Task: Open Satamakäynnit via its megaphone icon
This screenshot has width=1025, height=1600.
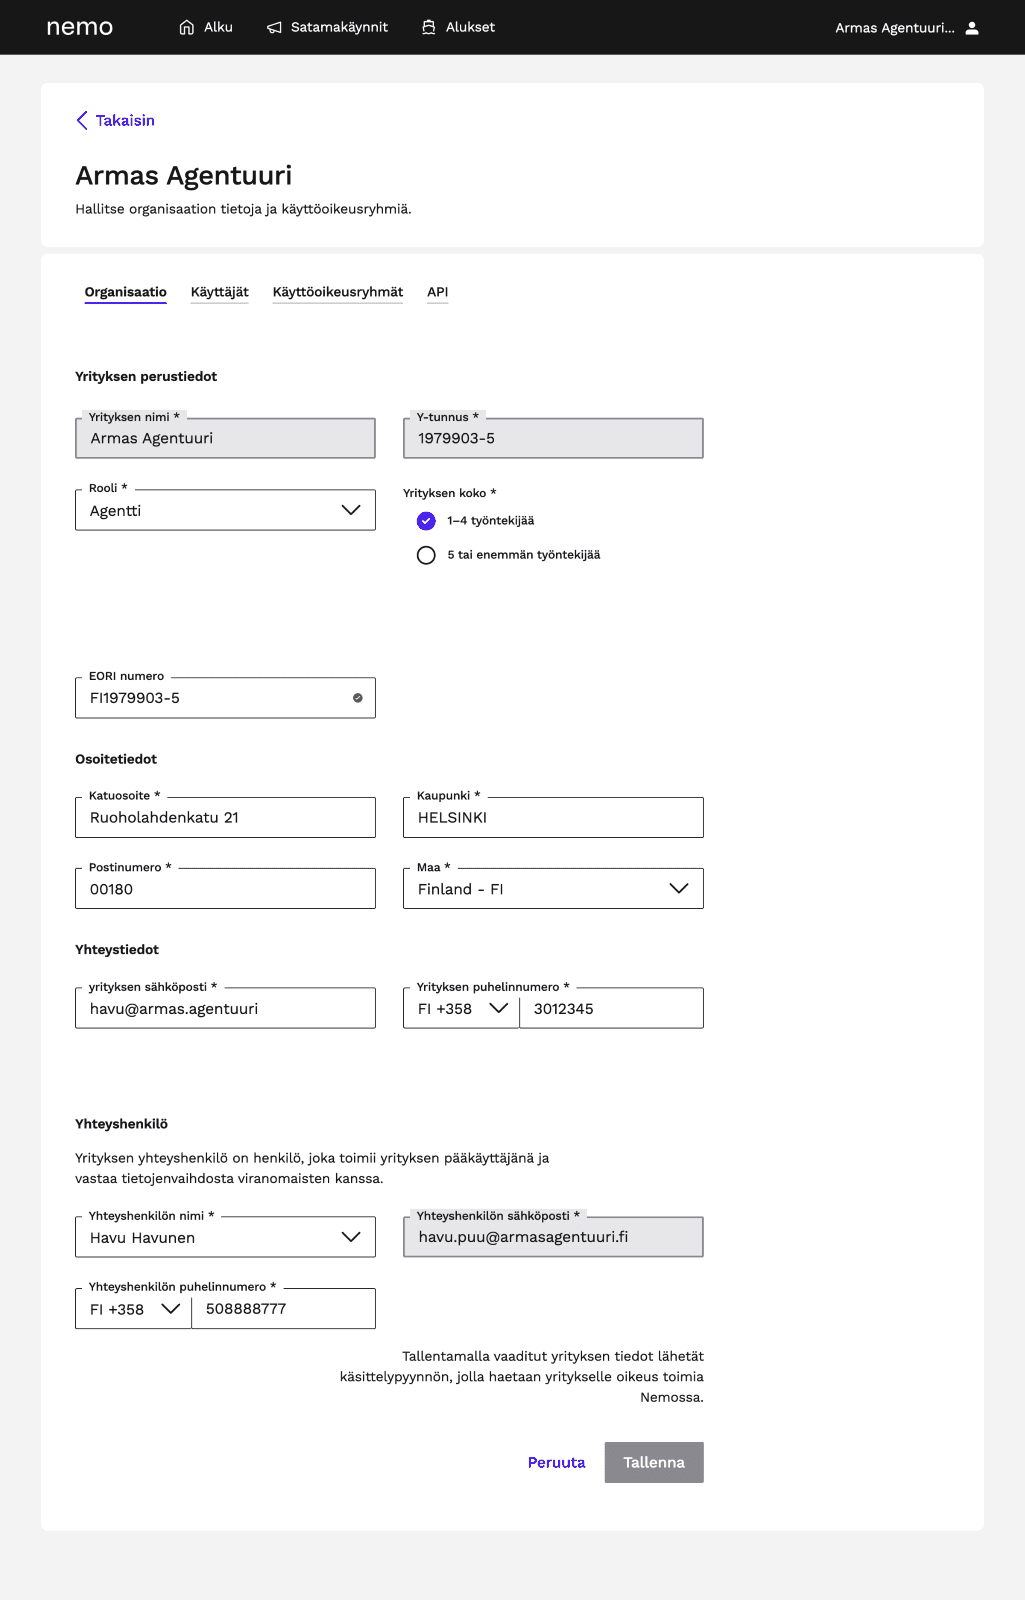Action: click(274, 27)
